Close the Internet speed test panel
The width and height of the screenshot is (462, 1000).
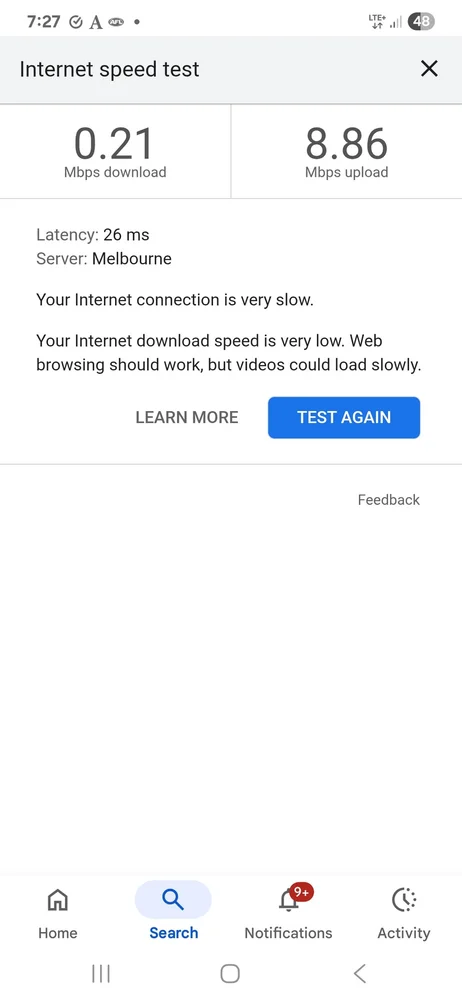pyautogui.click(x=429, y=68)
